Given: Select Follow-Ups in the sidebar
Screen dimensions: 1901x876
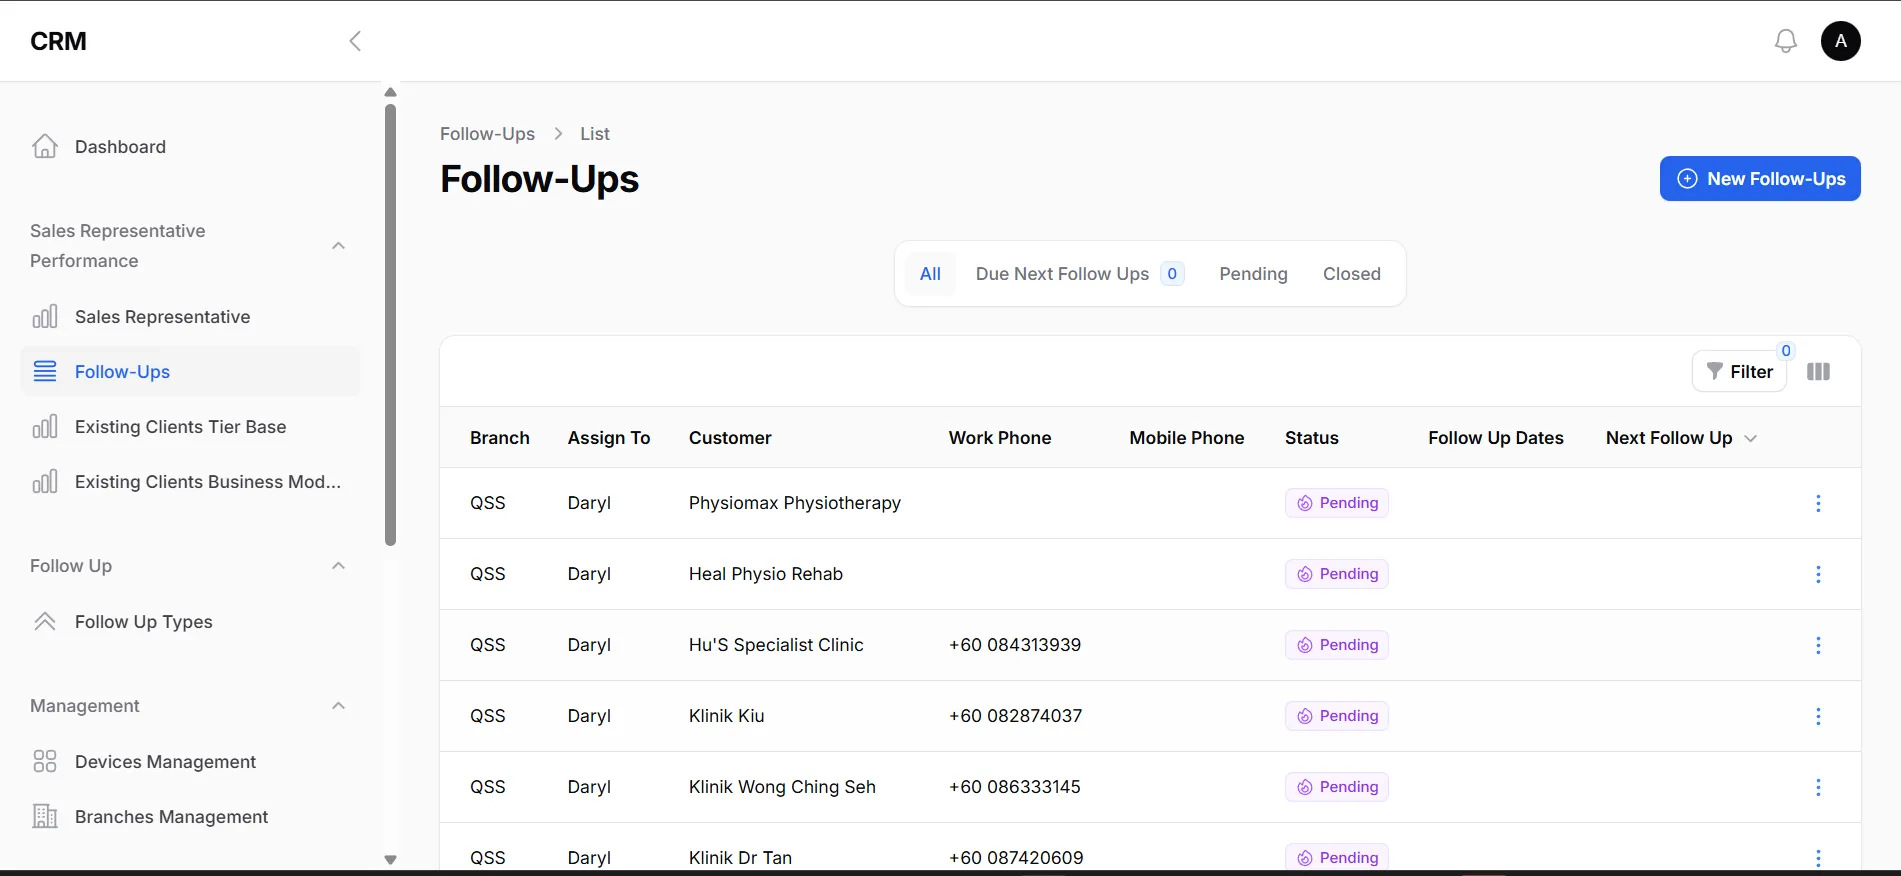Looking at the screenshot, I should point(190,372).
